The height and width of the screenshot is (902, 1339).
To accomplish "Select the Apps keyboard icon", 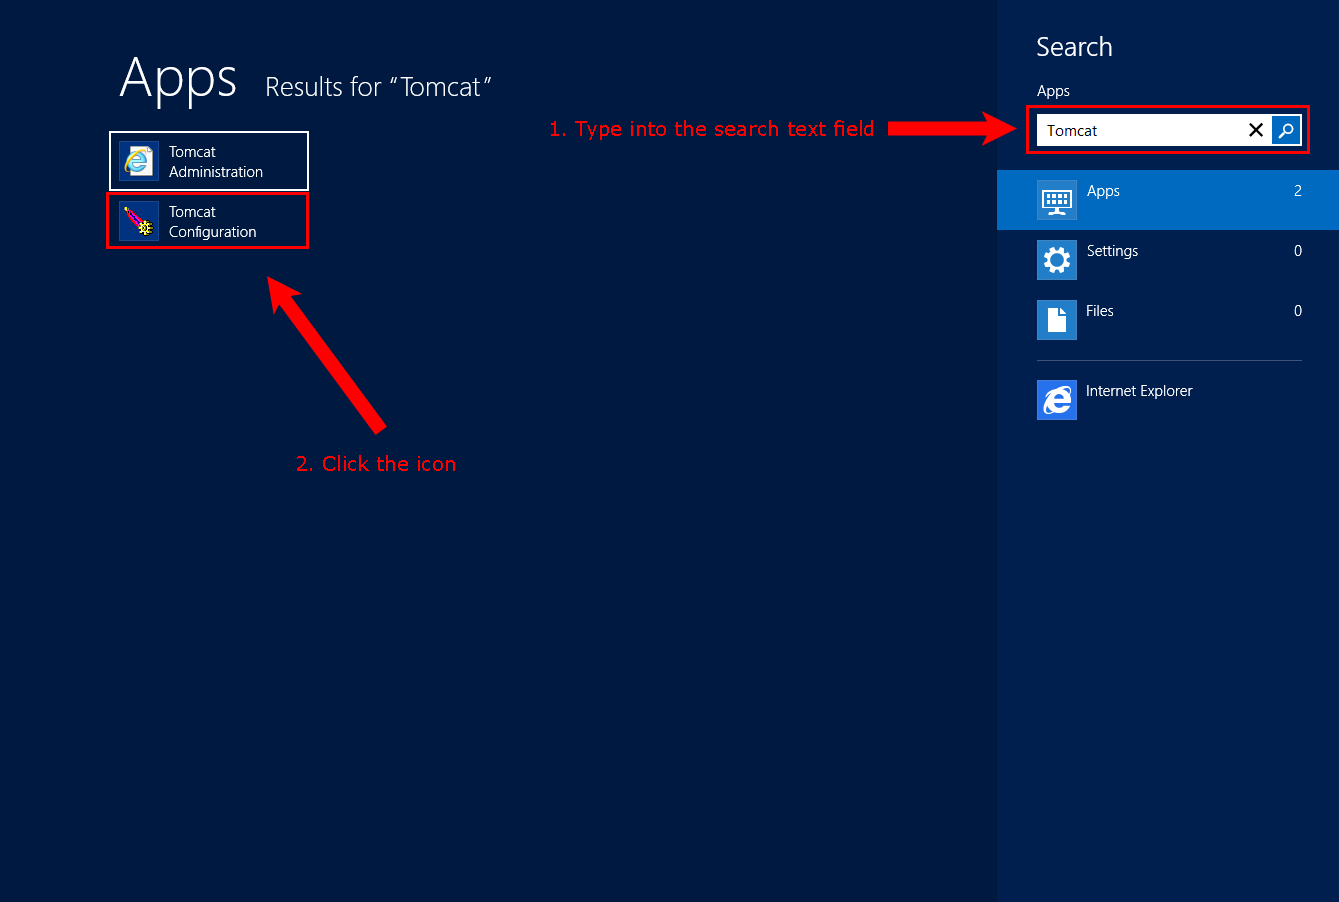I will click(1057, 200).
